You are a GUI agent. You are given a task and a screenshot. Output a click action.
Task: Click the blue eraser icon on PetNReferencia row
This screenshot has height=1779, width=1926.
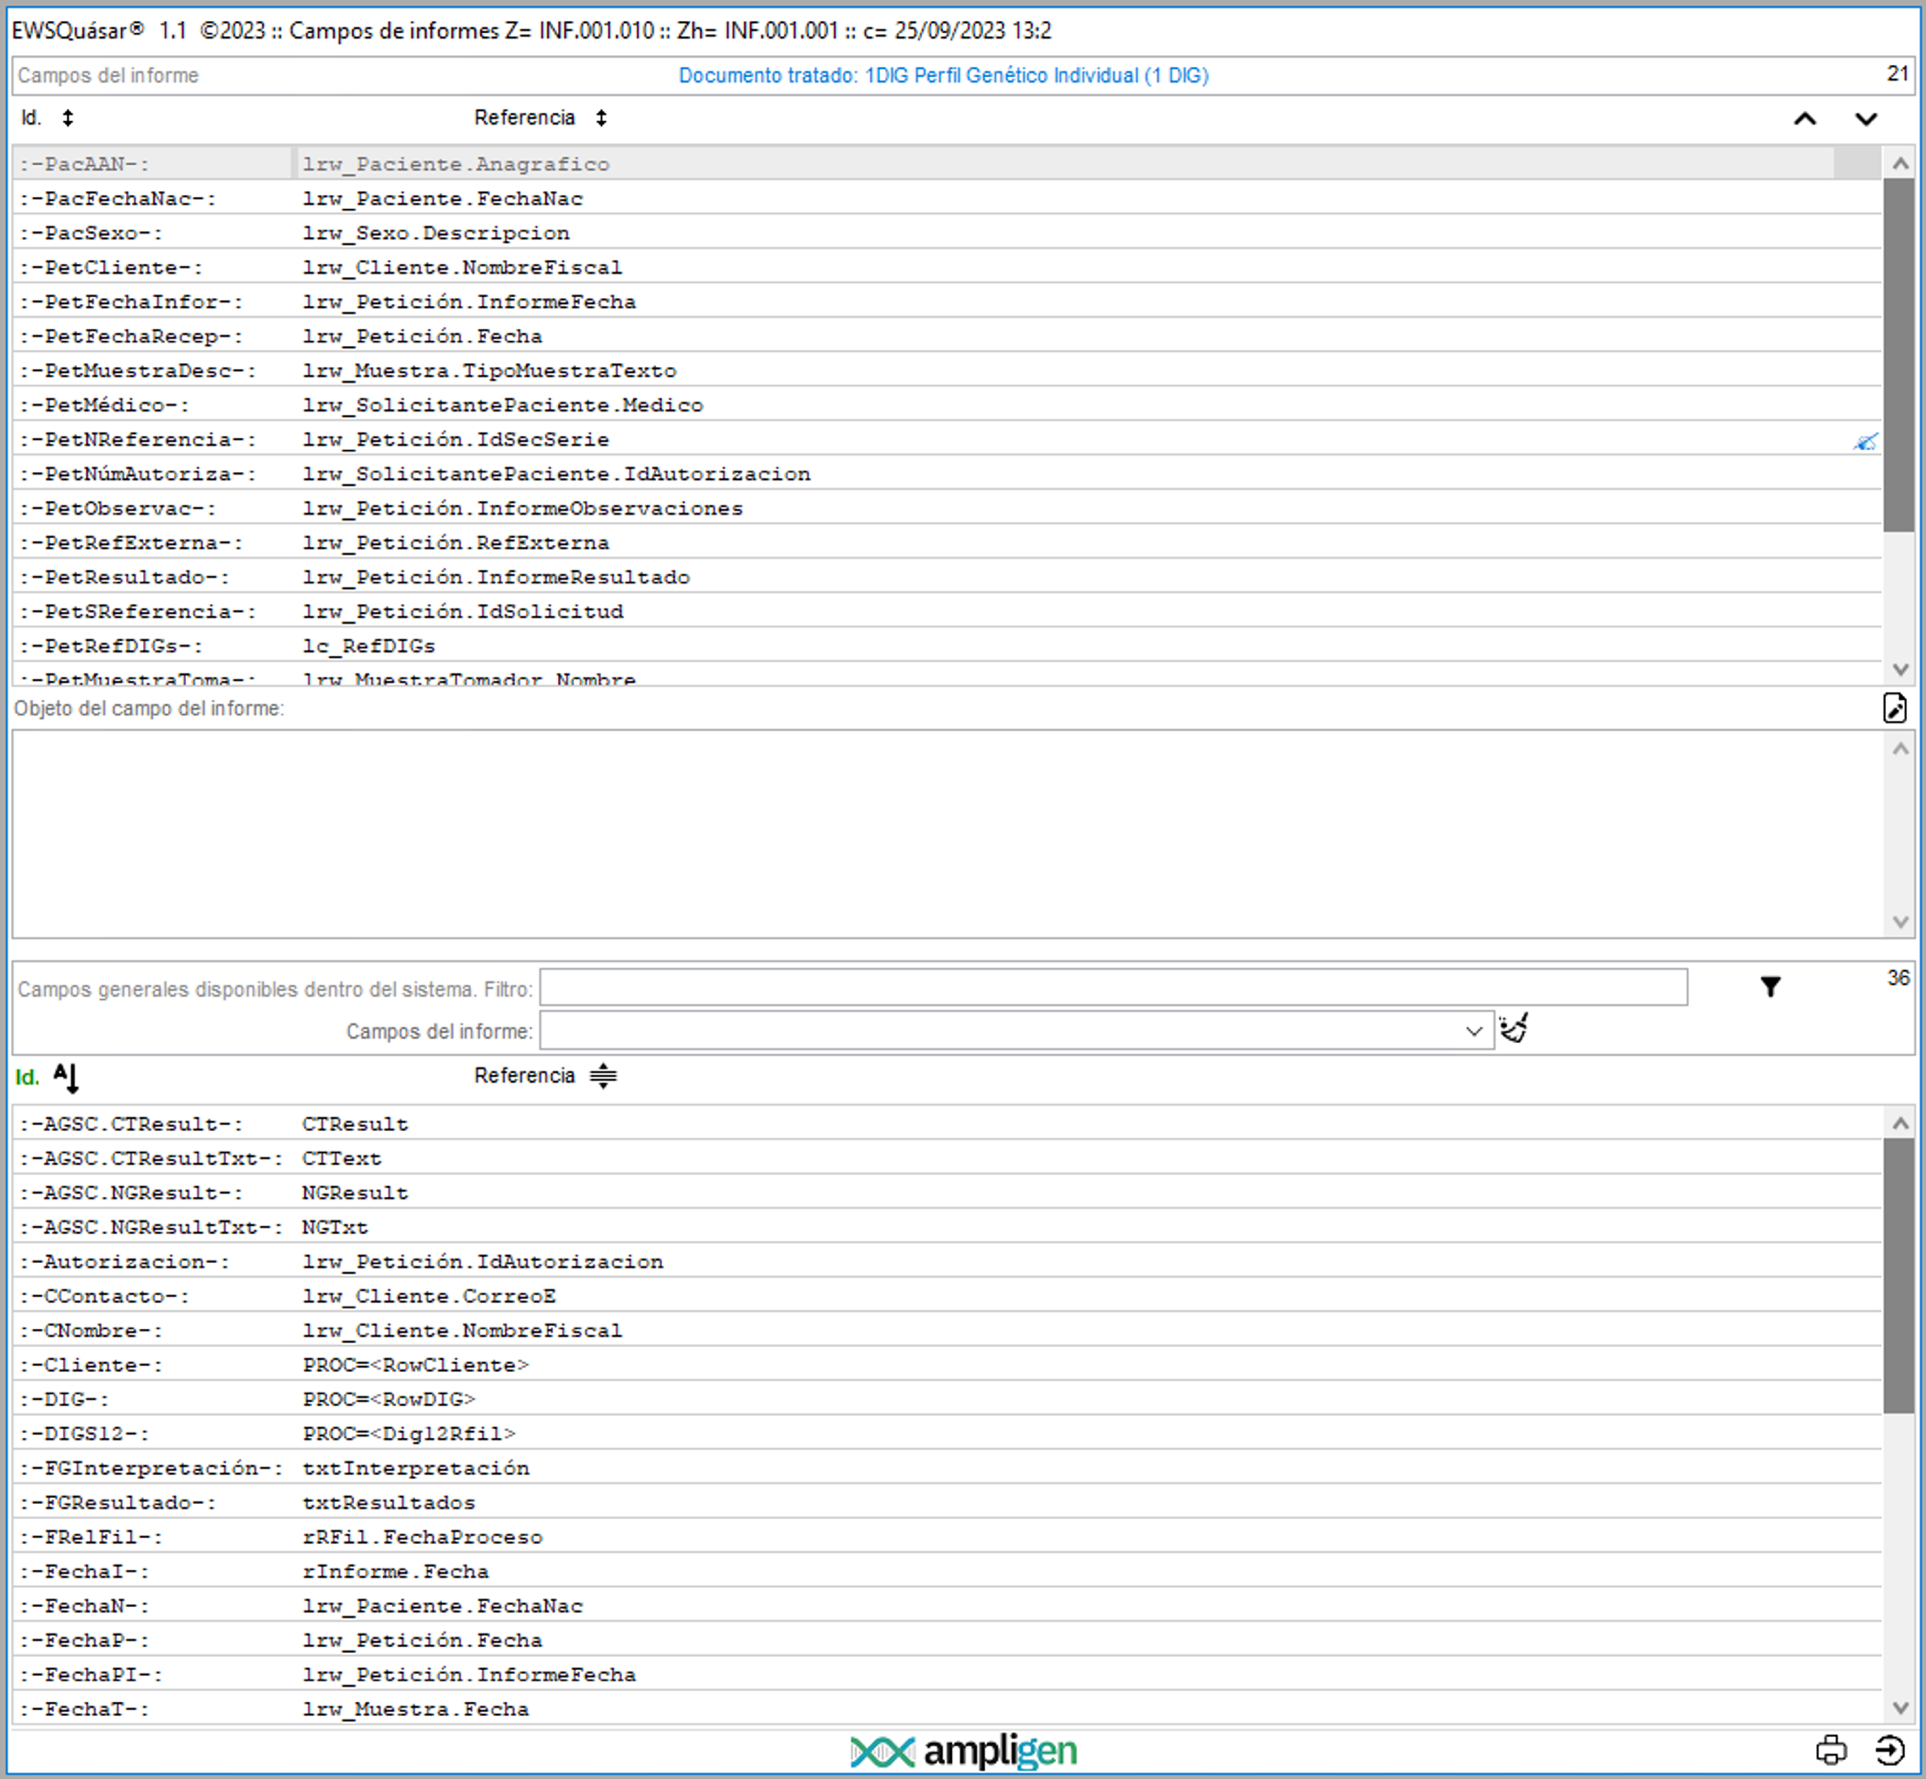pyautogui.click(x=1865, y=441)
